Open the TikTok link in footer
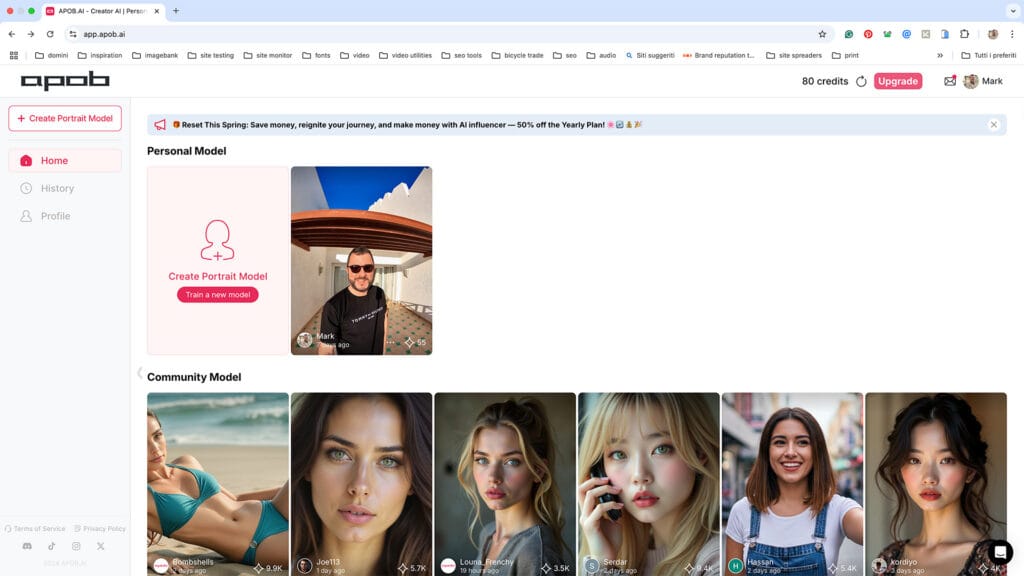The width and height of the screenshot is (1024, 576). (x=52, y=546)
